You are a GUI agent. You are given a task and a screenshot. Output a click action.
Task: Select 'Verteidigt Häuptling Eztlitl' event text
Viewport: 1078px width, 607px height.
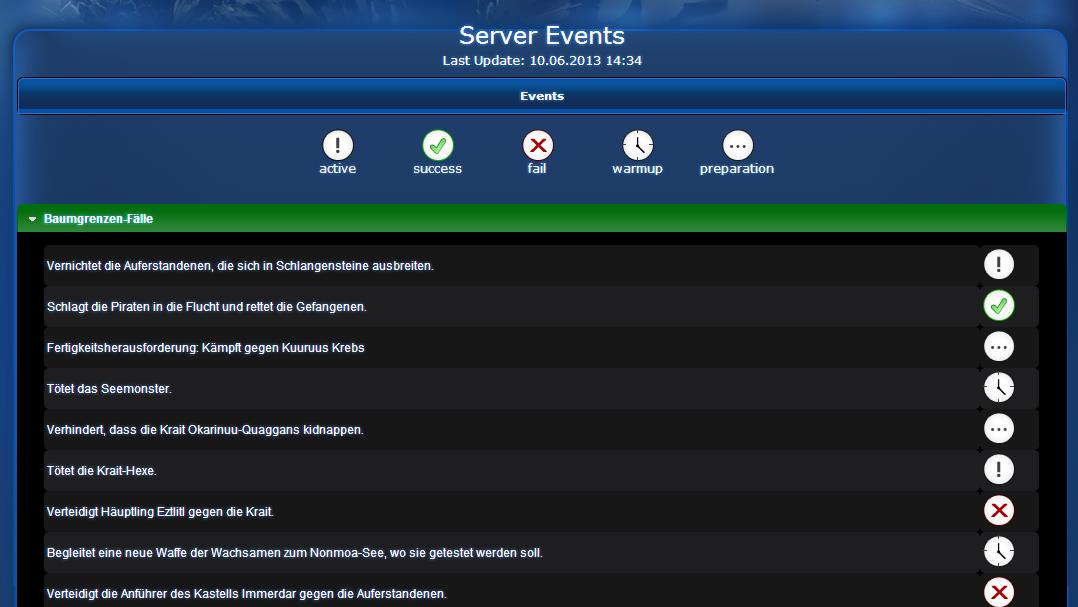[160, 511]
